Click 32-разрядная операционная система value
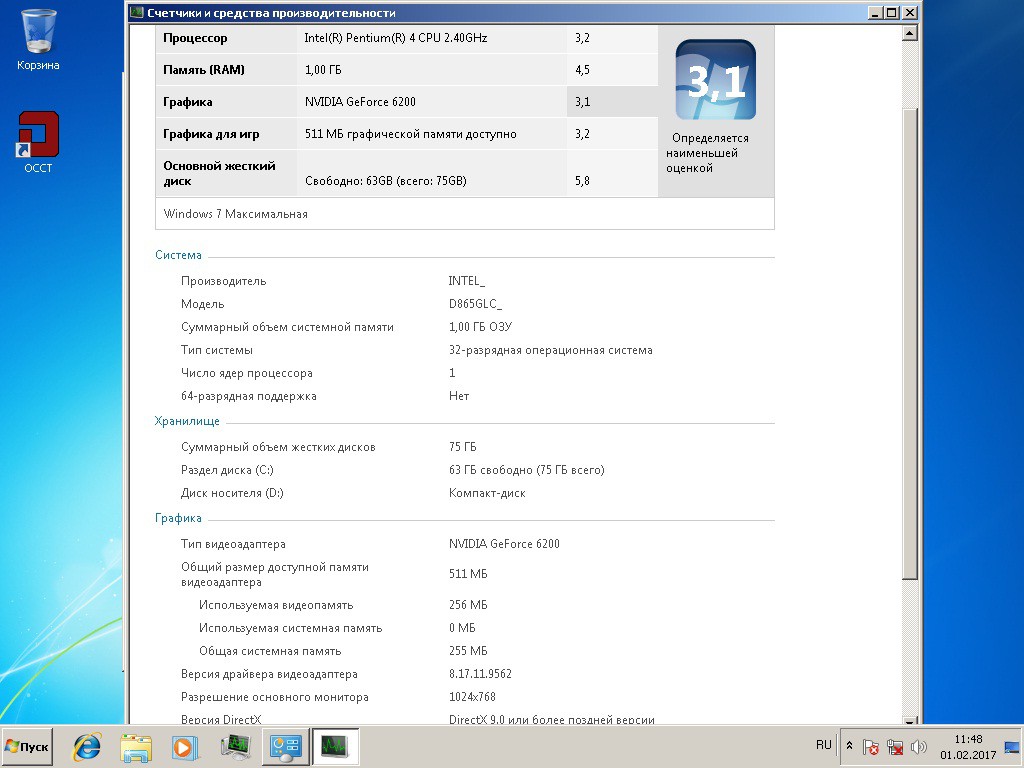The height and width of the screenshot is (768, 1024). coord(551,350)
